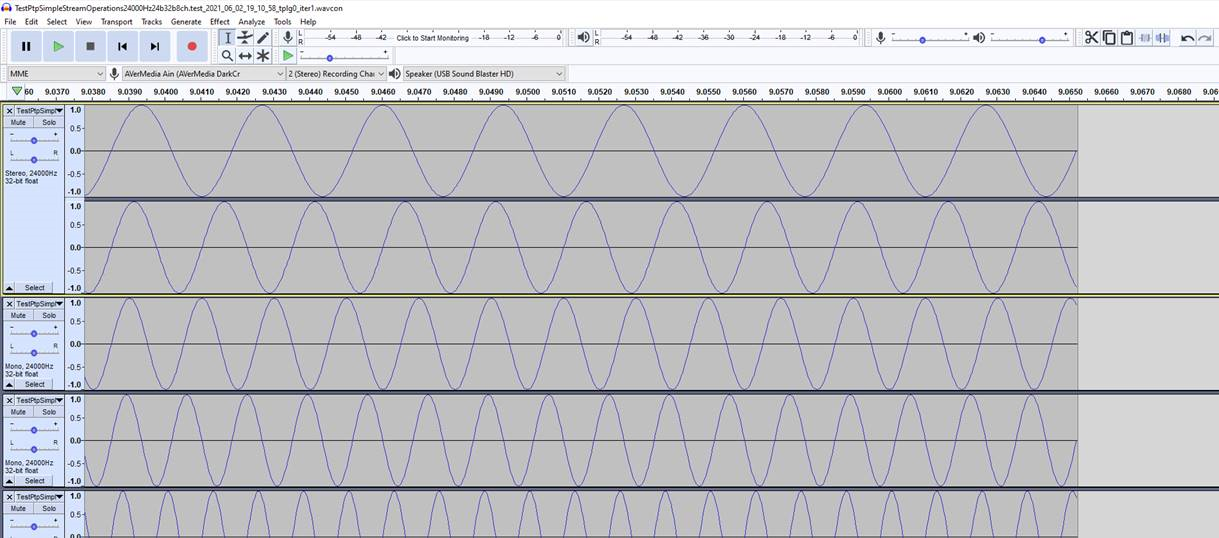Open the MME audio host dropdown
Image resolution: width=1219 pixels, height=538 pixels.
[x=56, y=73]
